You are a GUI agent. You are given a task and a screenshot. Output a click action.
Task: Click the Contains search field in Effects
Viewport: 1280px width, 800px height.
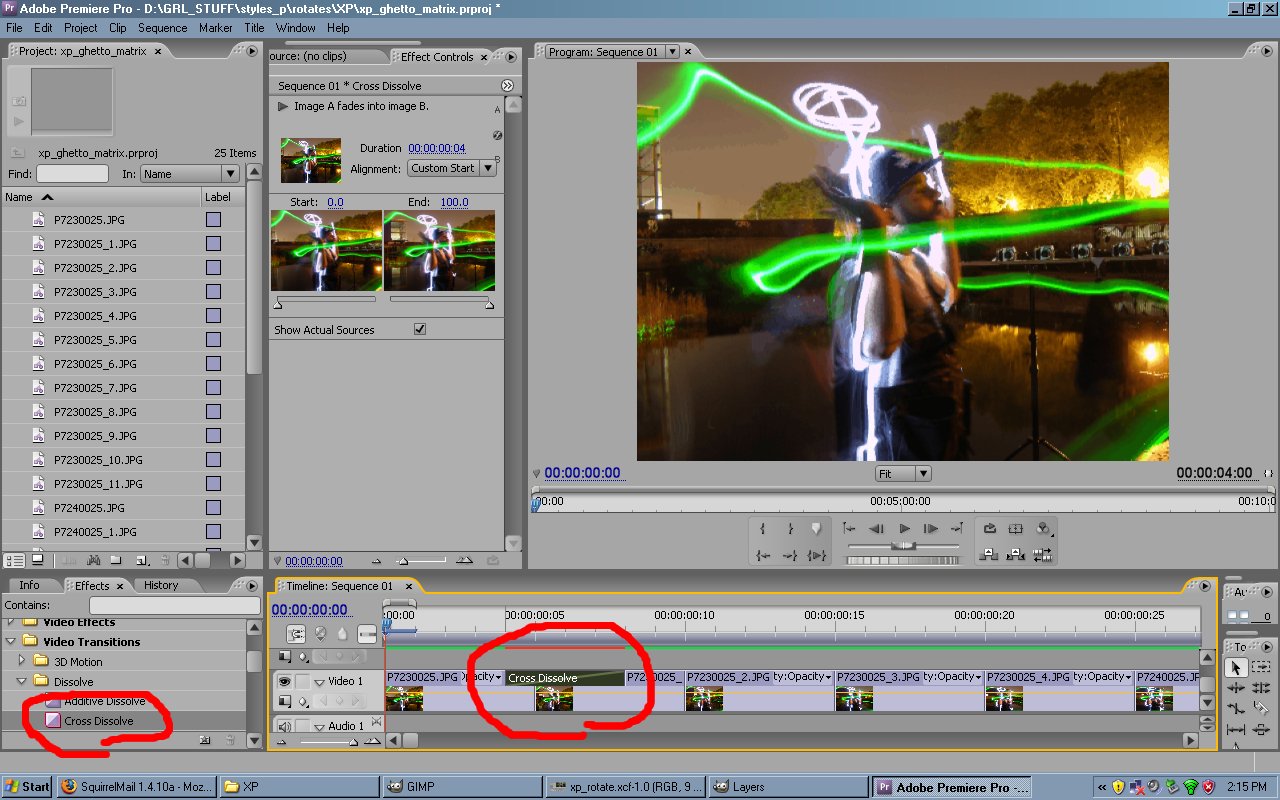[x=175, y=605]
